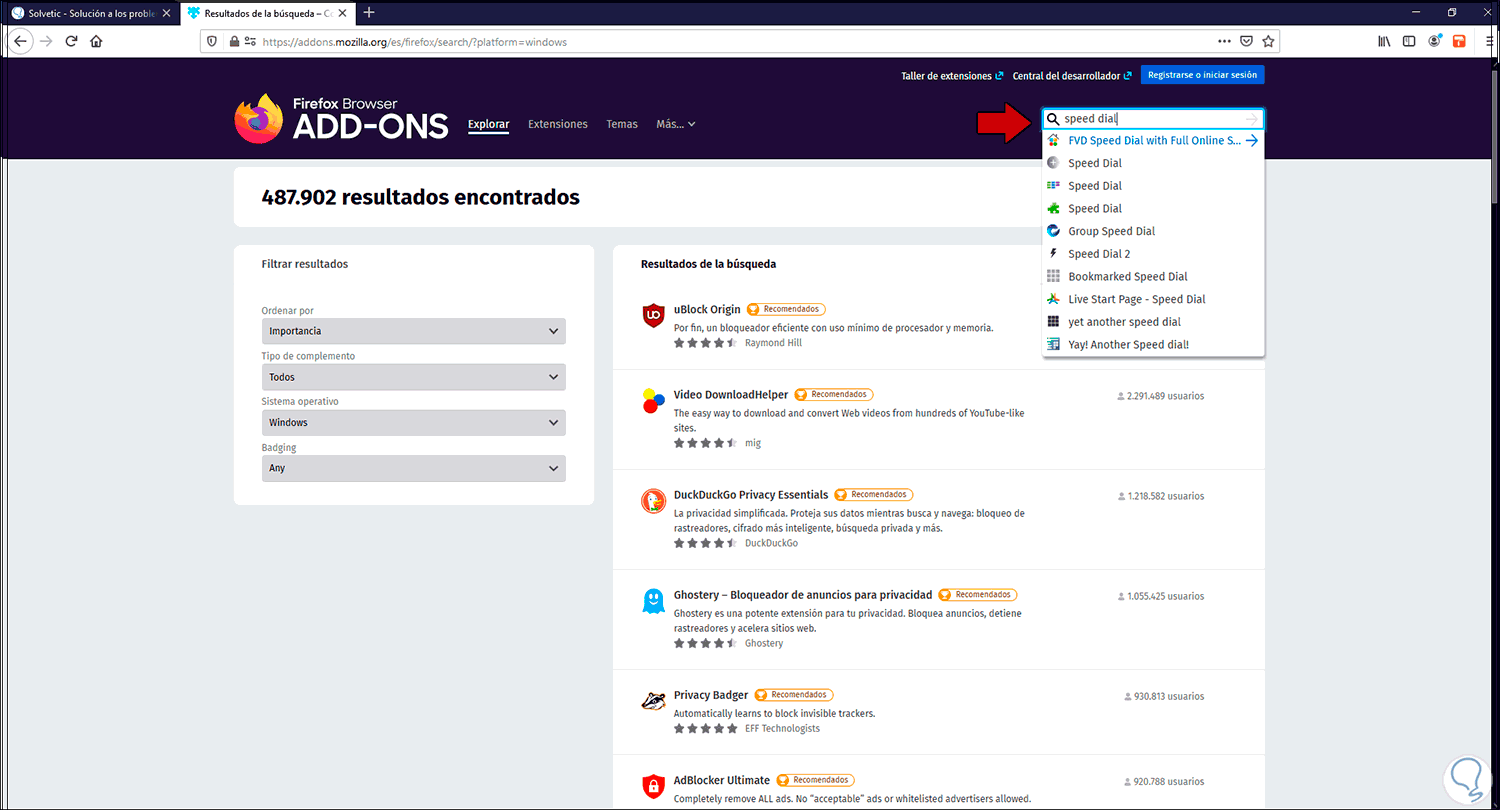The height and width of the screenshot is (810, 1500).
Task: Select the Resultados de la búsqueda tab
Action: pyautogui.click(x=266, y=13)
